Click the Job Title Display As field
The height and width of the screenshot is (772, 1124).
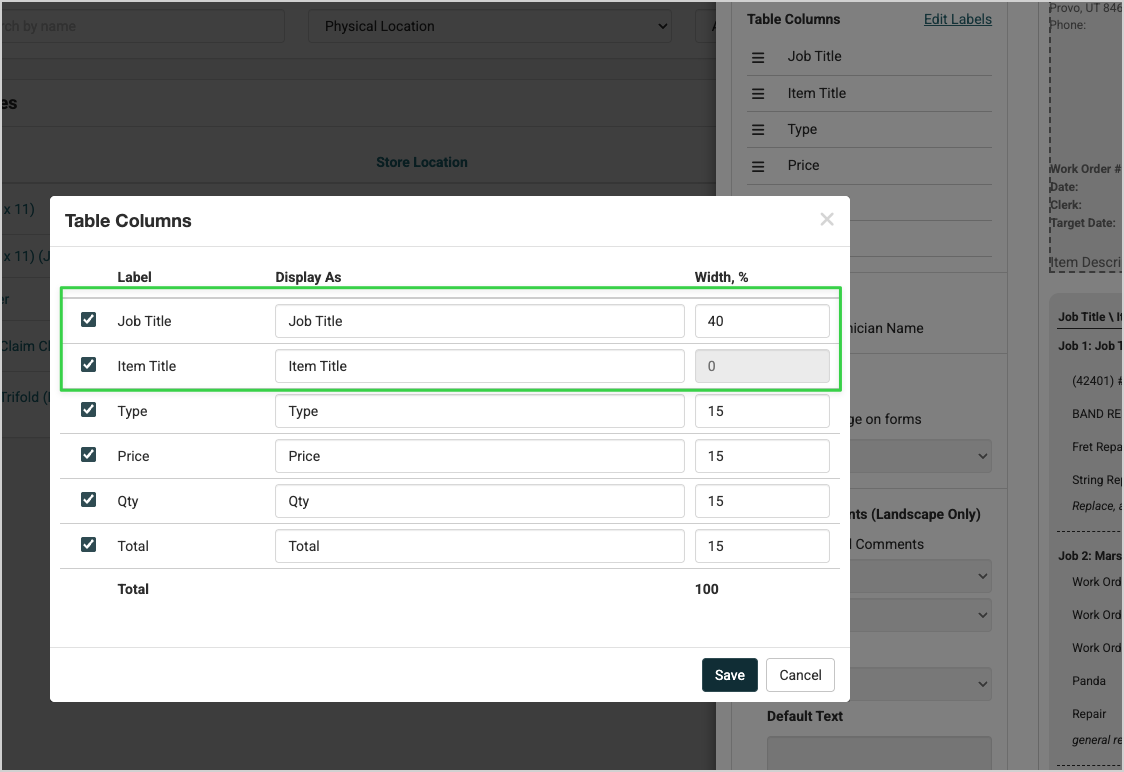479,321
